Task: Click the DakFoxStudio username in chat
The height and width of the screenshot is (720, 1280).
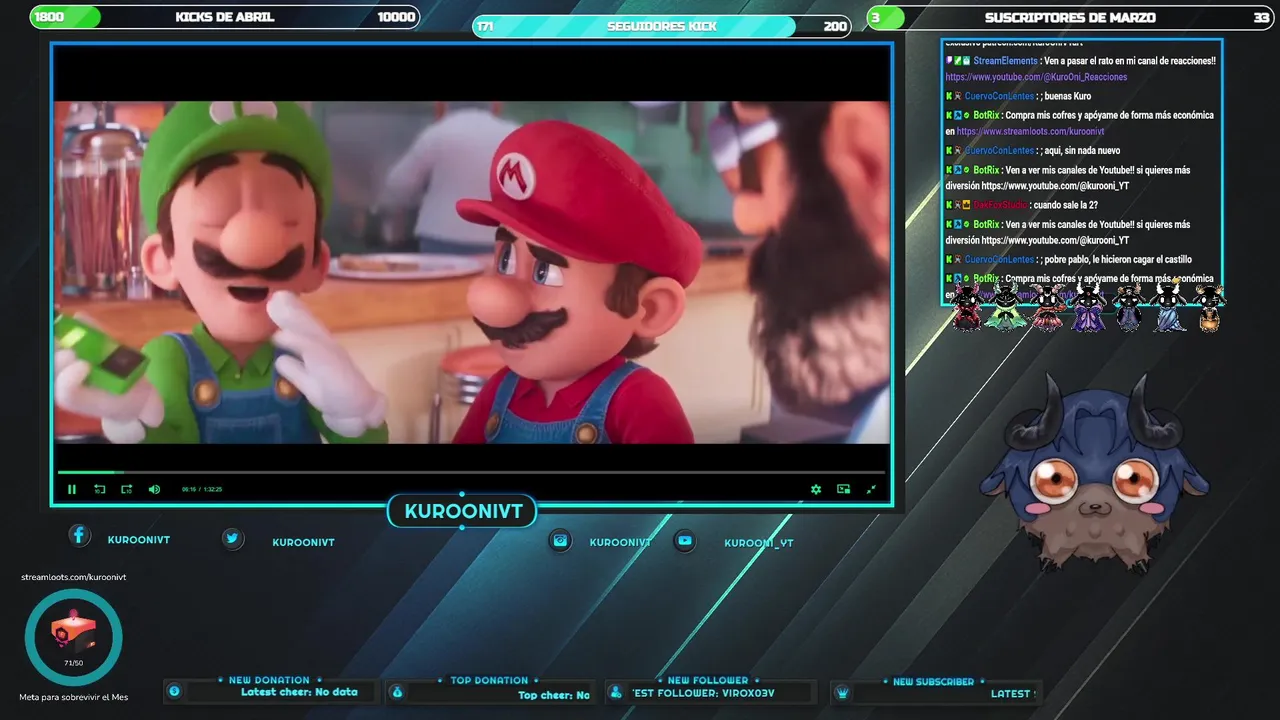Action: click(x=1000, y=205)
